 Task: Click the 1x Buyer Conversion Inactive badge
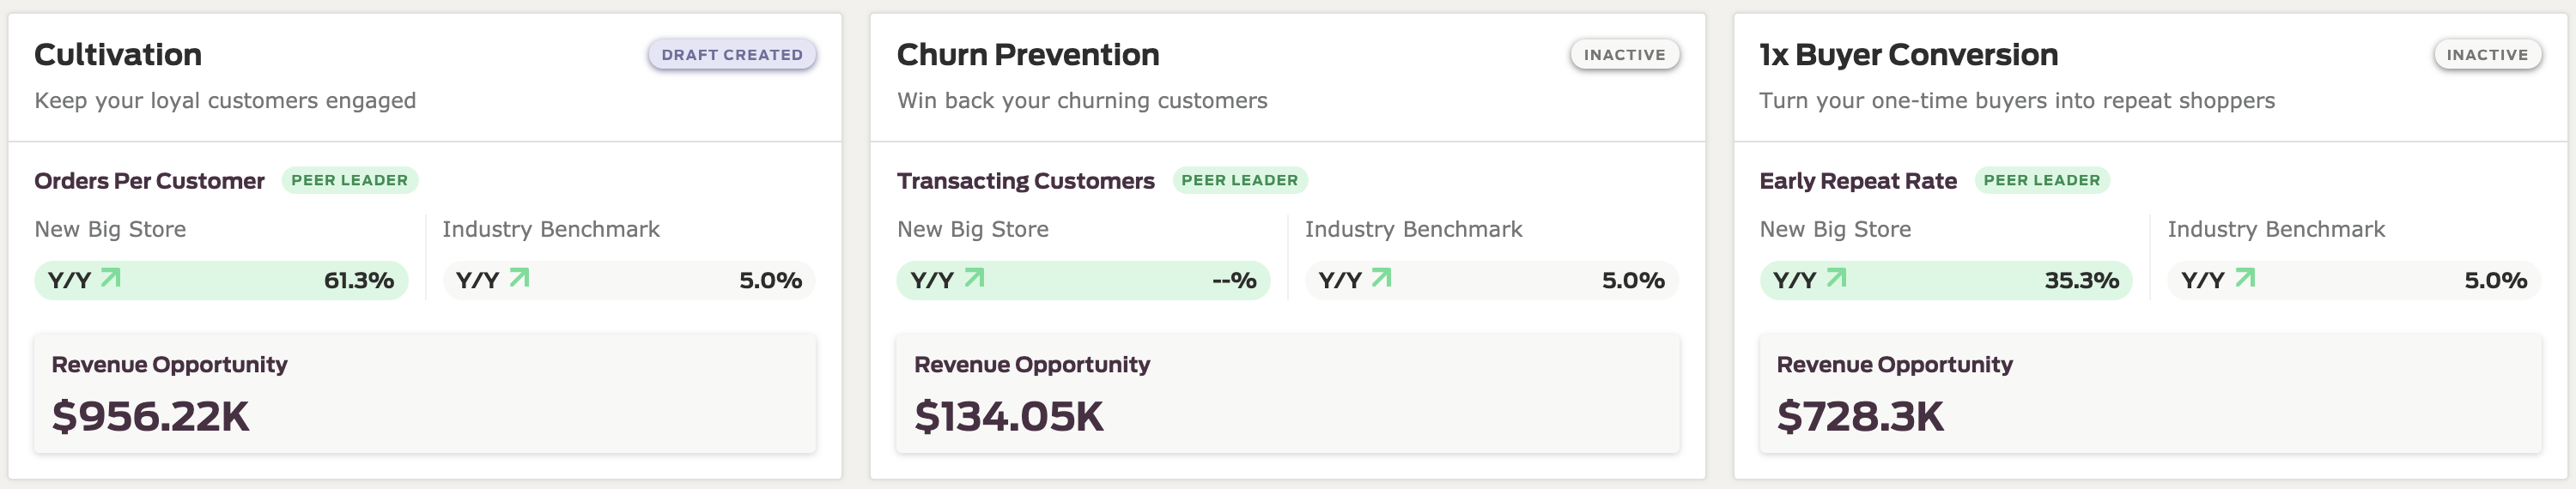pos(2487,55)
